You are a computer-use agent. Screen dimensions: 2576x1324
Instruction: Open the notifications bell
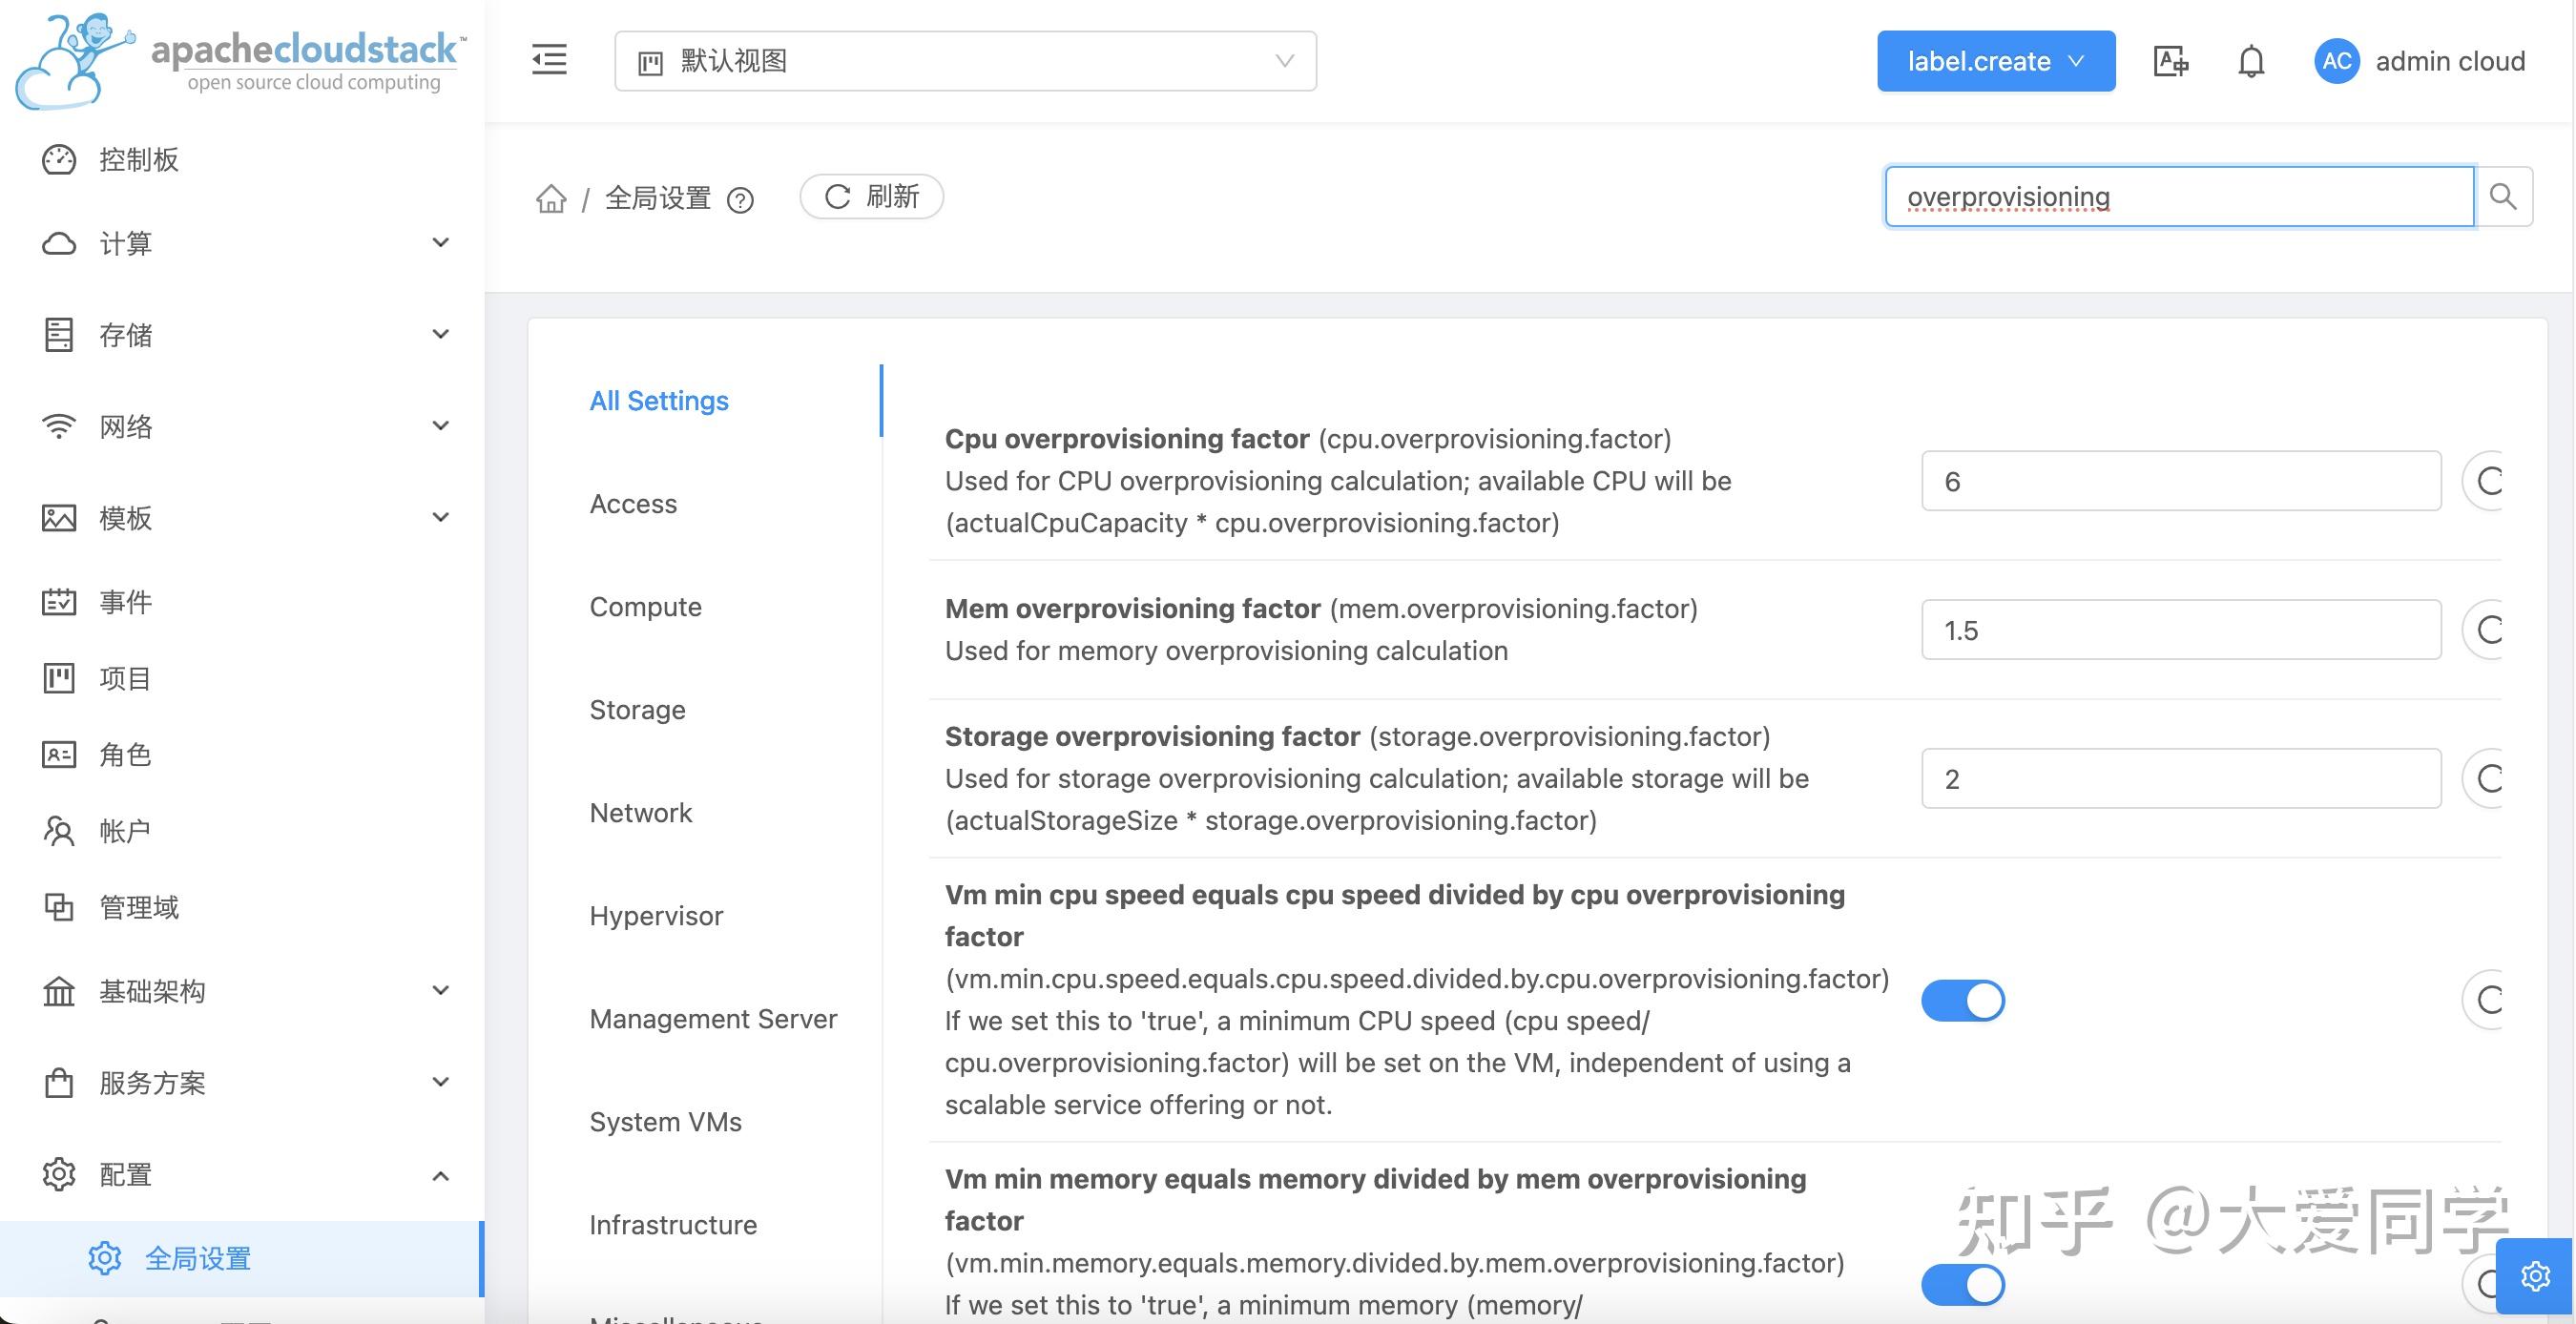2252,61
